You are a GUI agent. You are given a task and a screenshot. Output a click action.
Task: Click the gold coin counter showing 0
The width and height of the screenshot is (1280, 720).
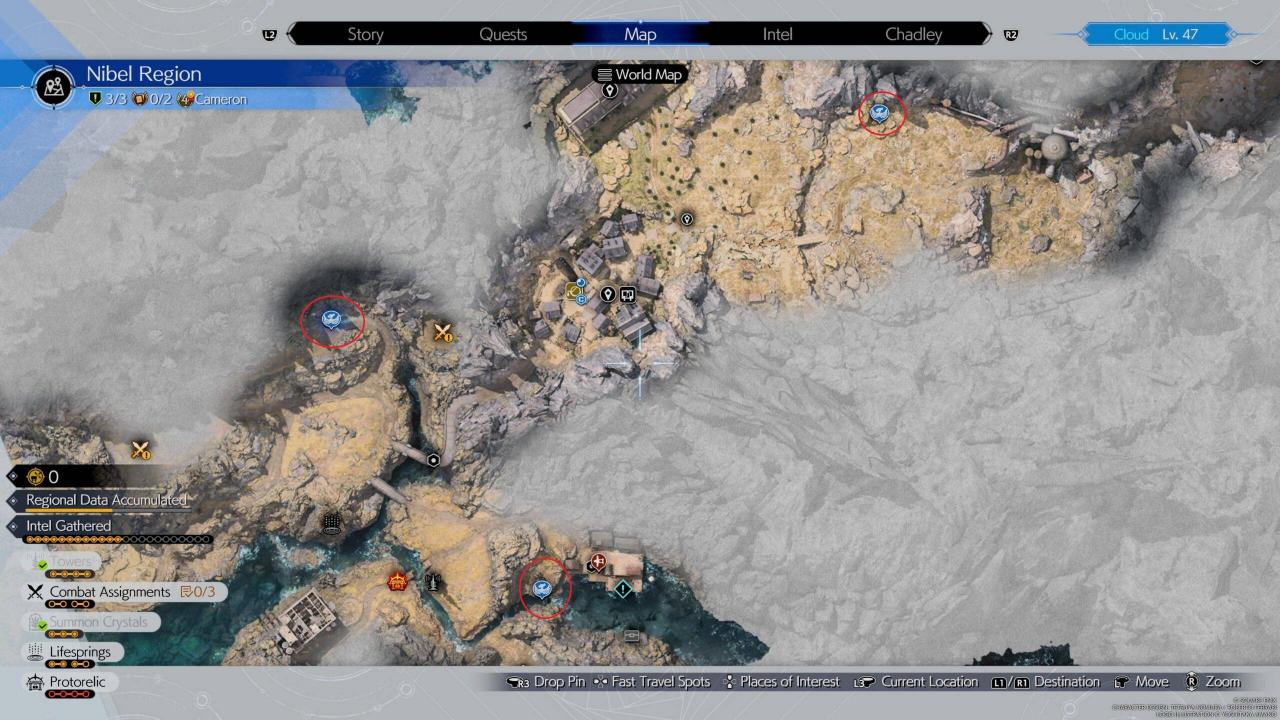[x=44, y=477]
